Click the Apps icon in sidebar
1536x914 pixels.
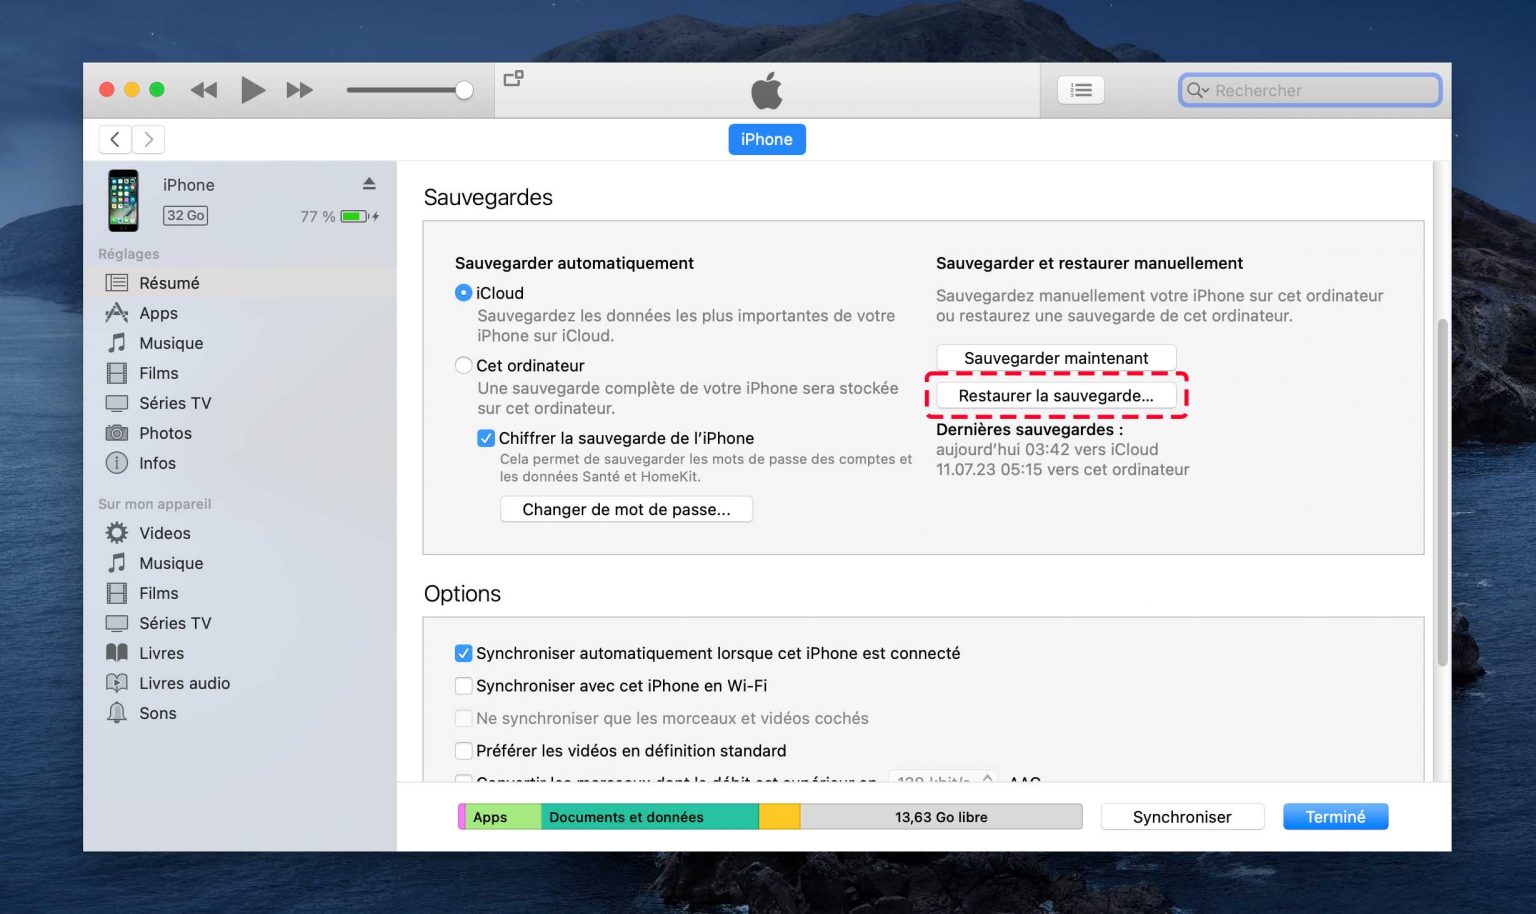tap(117, 313)
